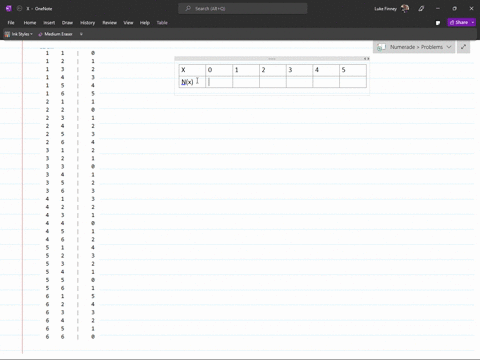Click the table header cell 1
Viewport: 480px width, 360px height.
click(x=246, y=70)
